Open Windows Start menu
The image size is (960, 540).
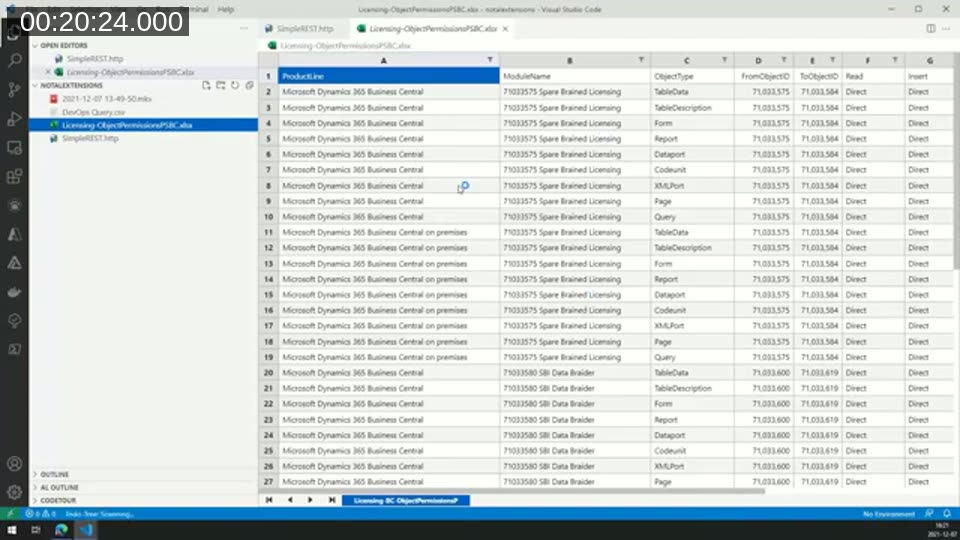pyautogui.click(x=12, y=530)
